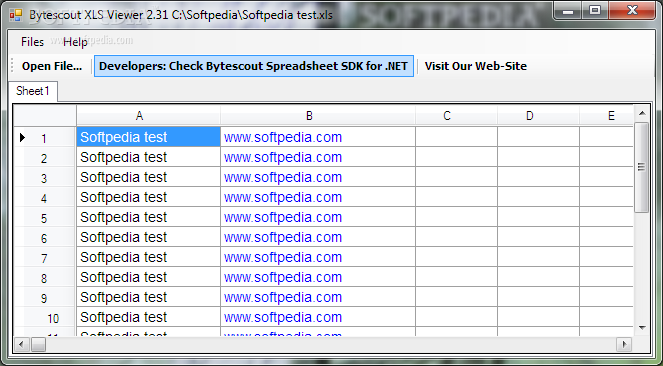Click www.softpedia.com cell in row 4
Viewport: 663px width, 366px height.
[318, 197]
